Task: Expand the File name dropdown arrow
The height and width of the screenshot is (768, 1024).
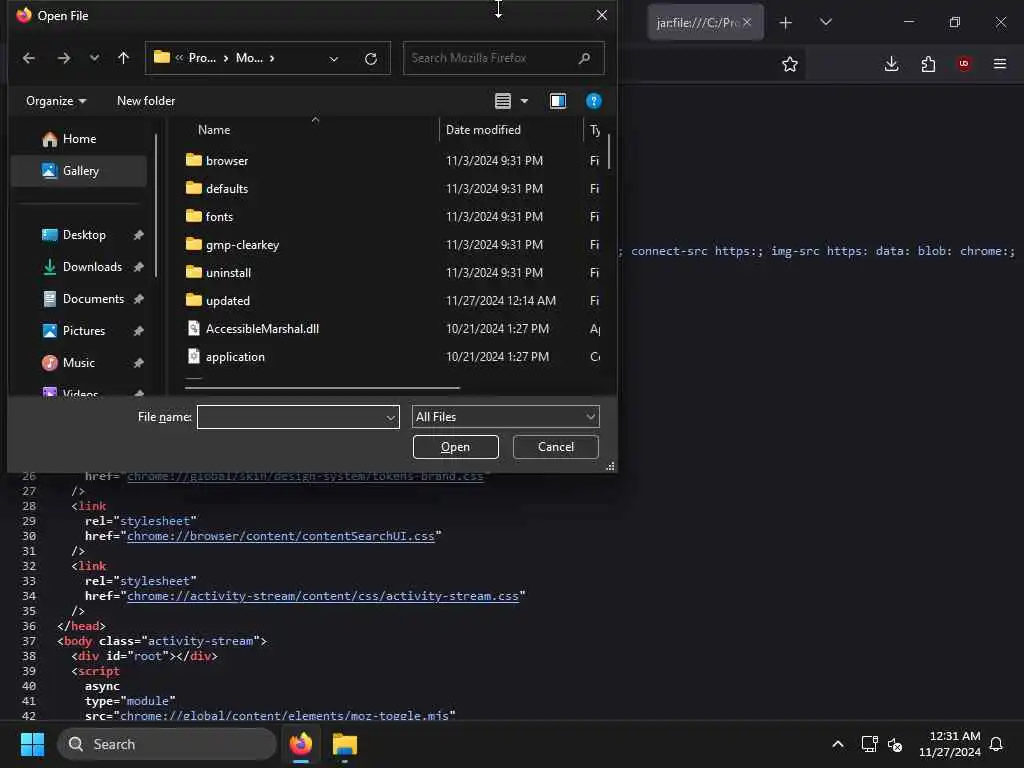Action: 391,417
